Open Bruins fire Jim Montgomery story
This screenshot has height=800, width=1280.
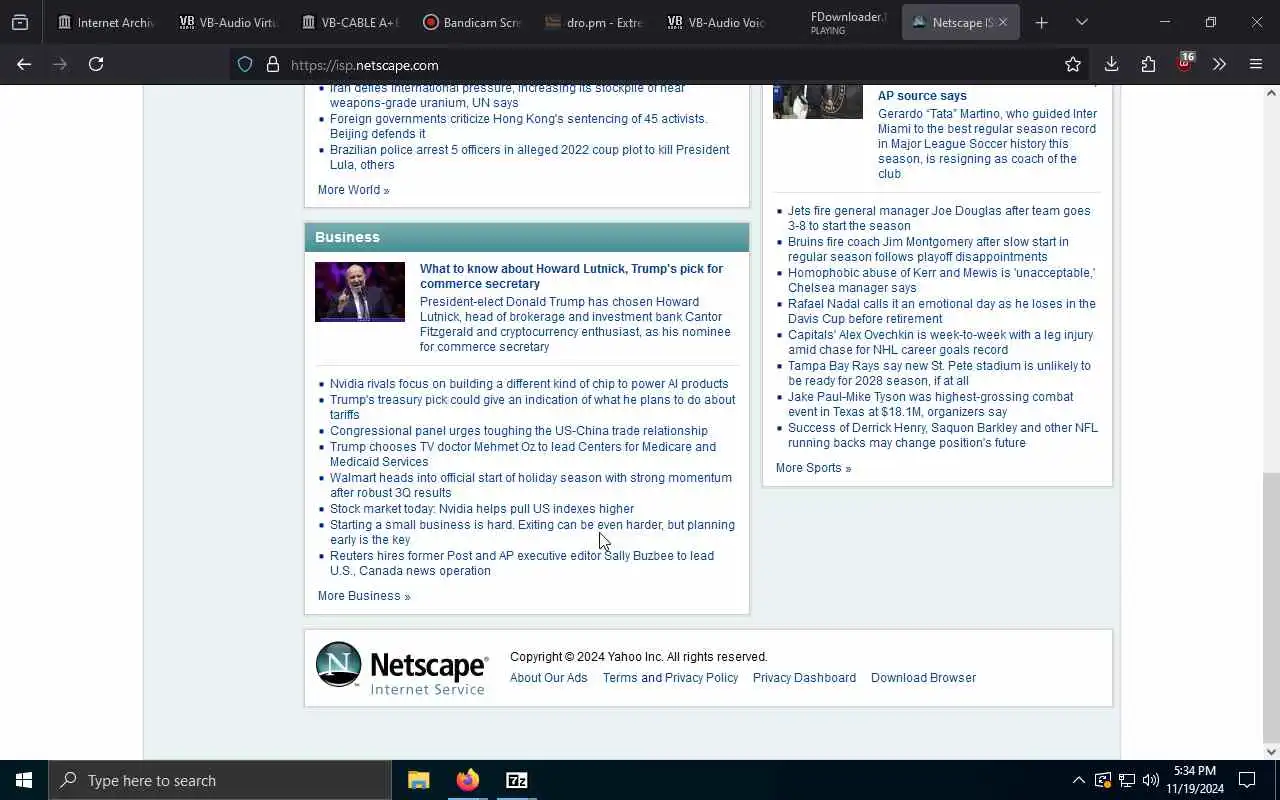pos(928,249)
